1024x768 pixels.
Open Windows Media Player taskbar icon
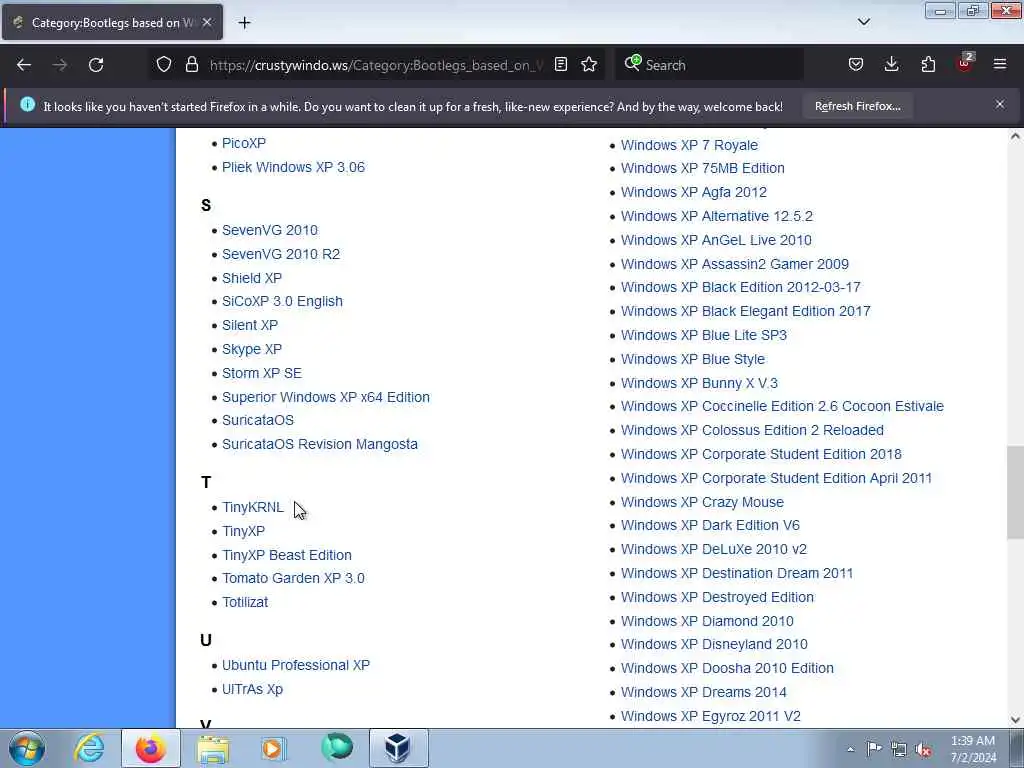(x=274, y=748)
